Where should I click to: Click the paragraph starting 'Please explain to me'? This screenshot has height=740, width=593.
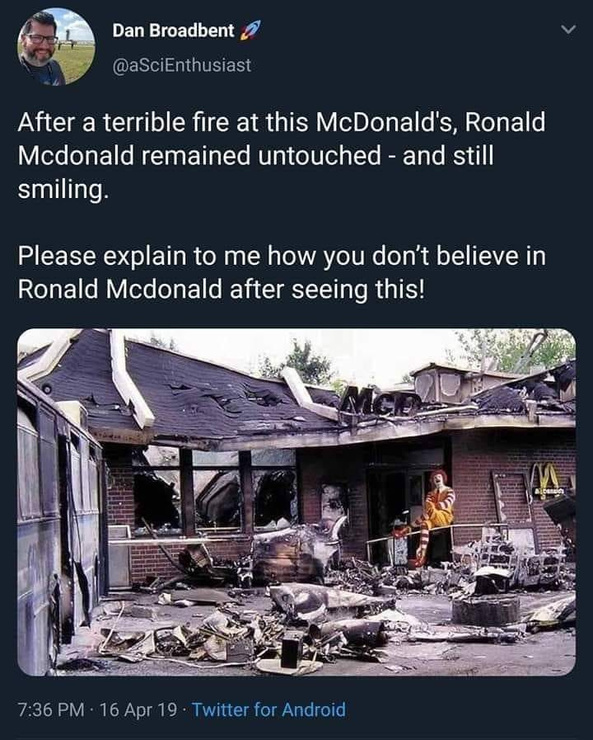click(x=282, y=272)
